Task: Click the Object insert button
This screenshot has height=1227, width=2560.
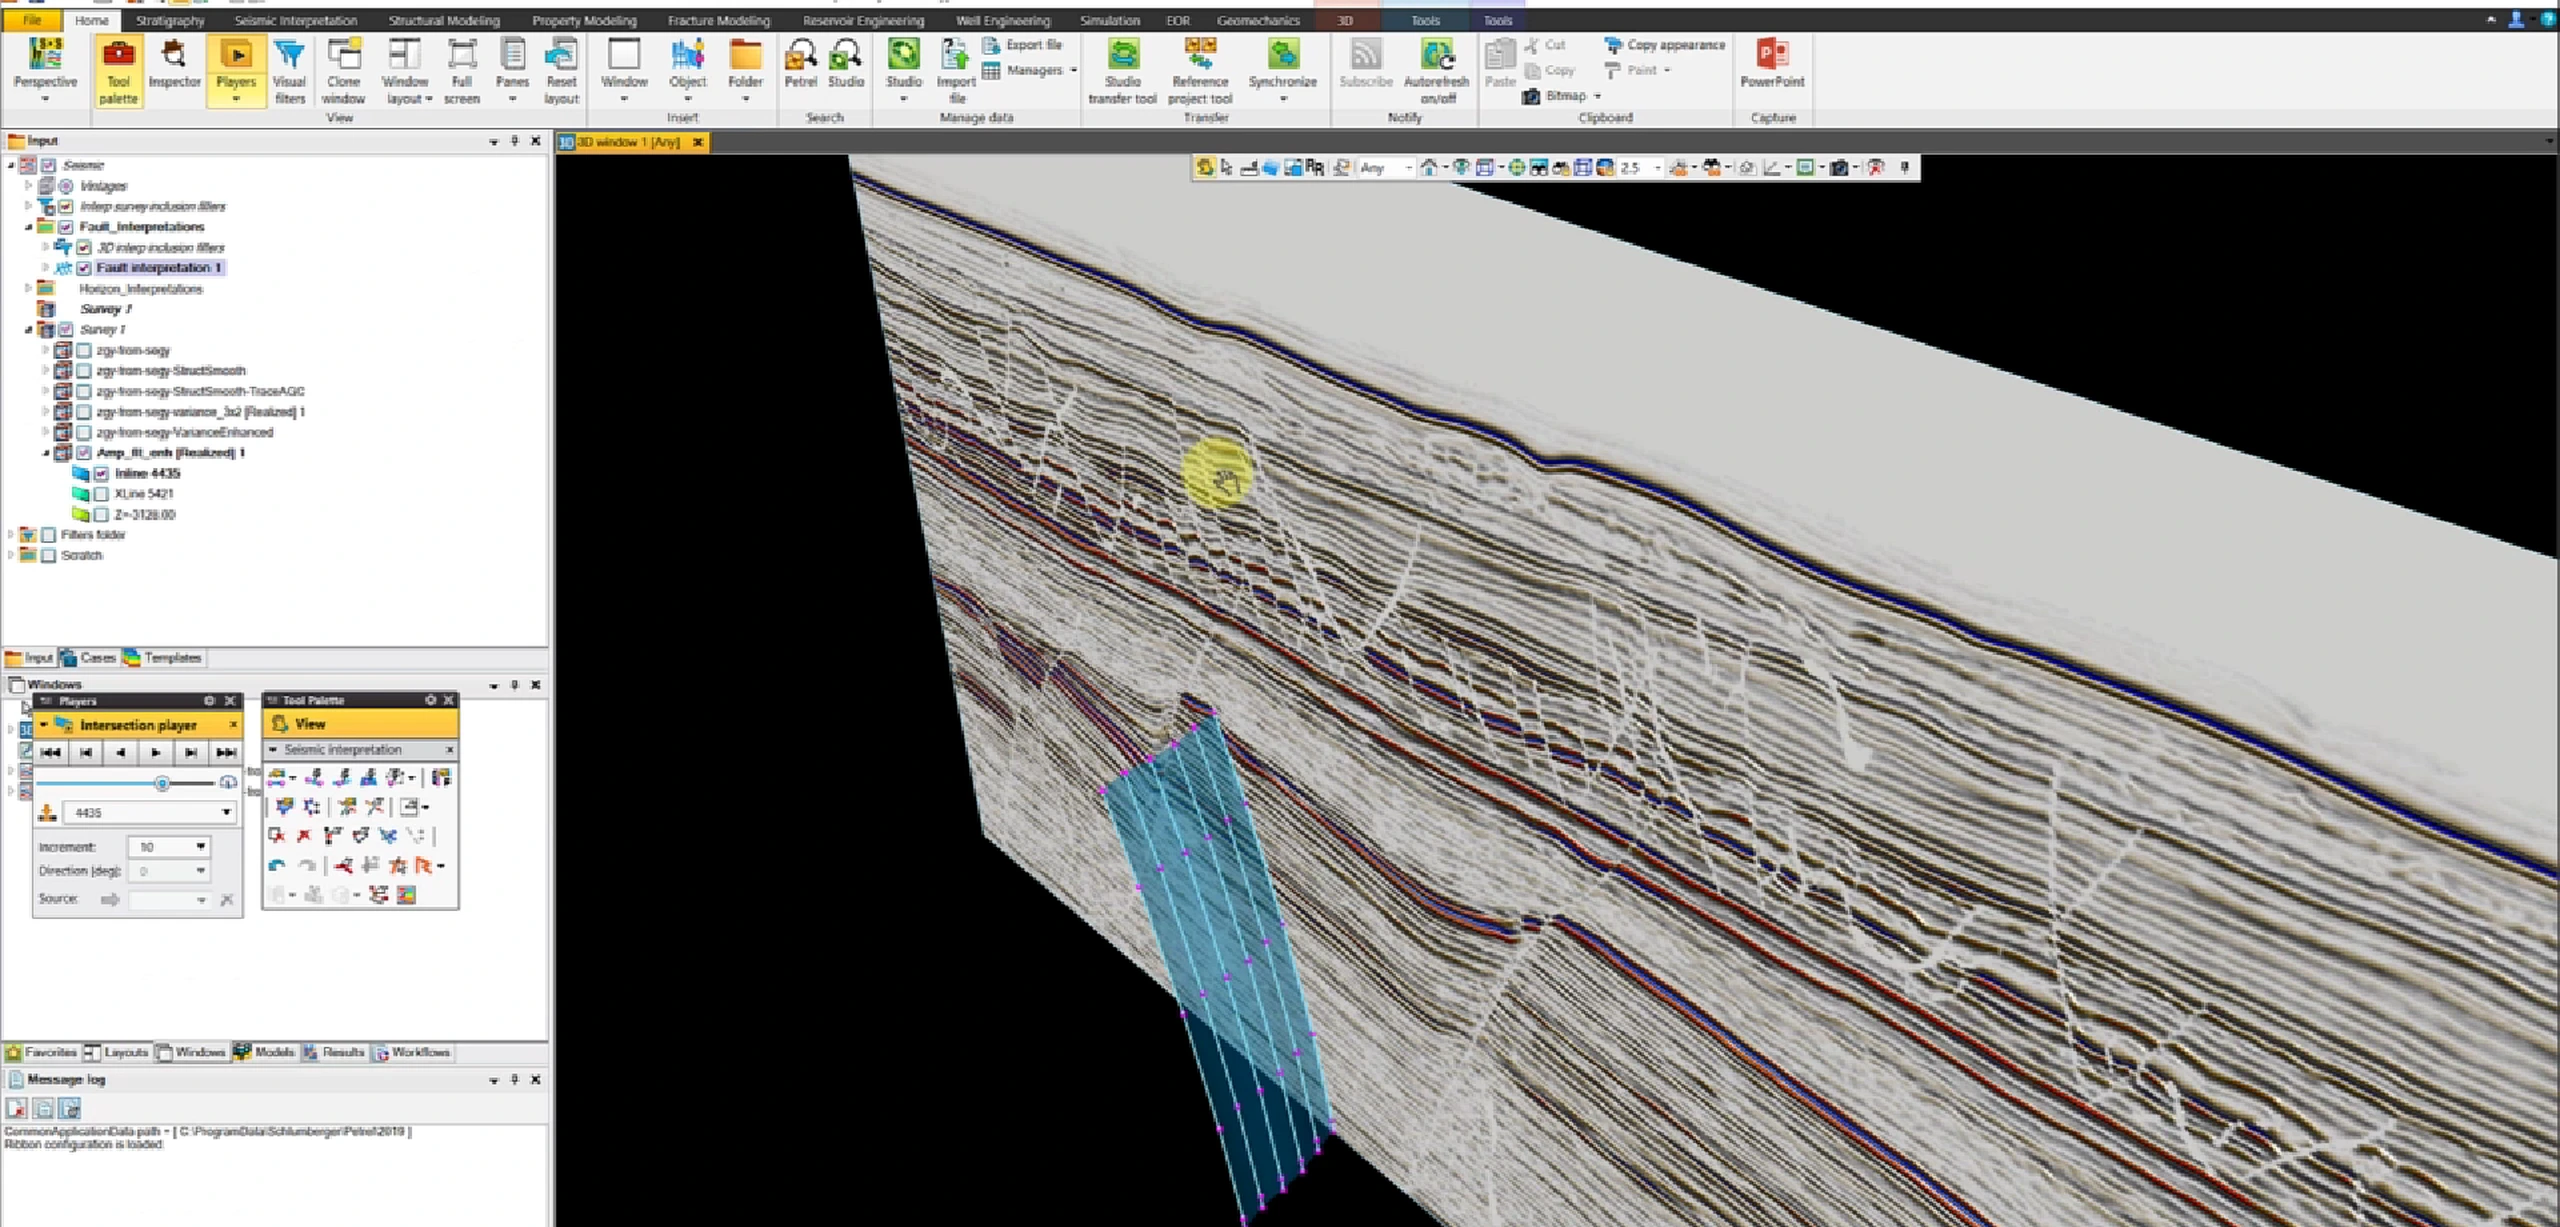Action: click(687, 70)
